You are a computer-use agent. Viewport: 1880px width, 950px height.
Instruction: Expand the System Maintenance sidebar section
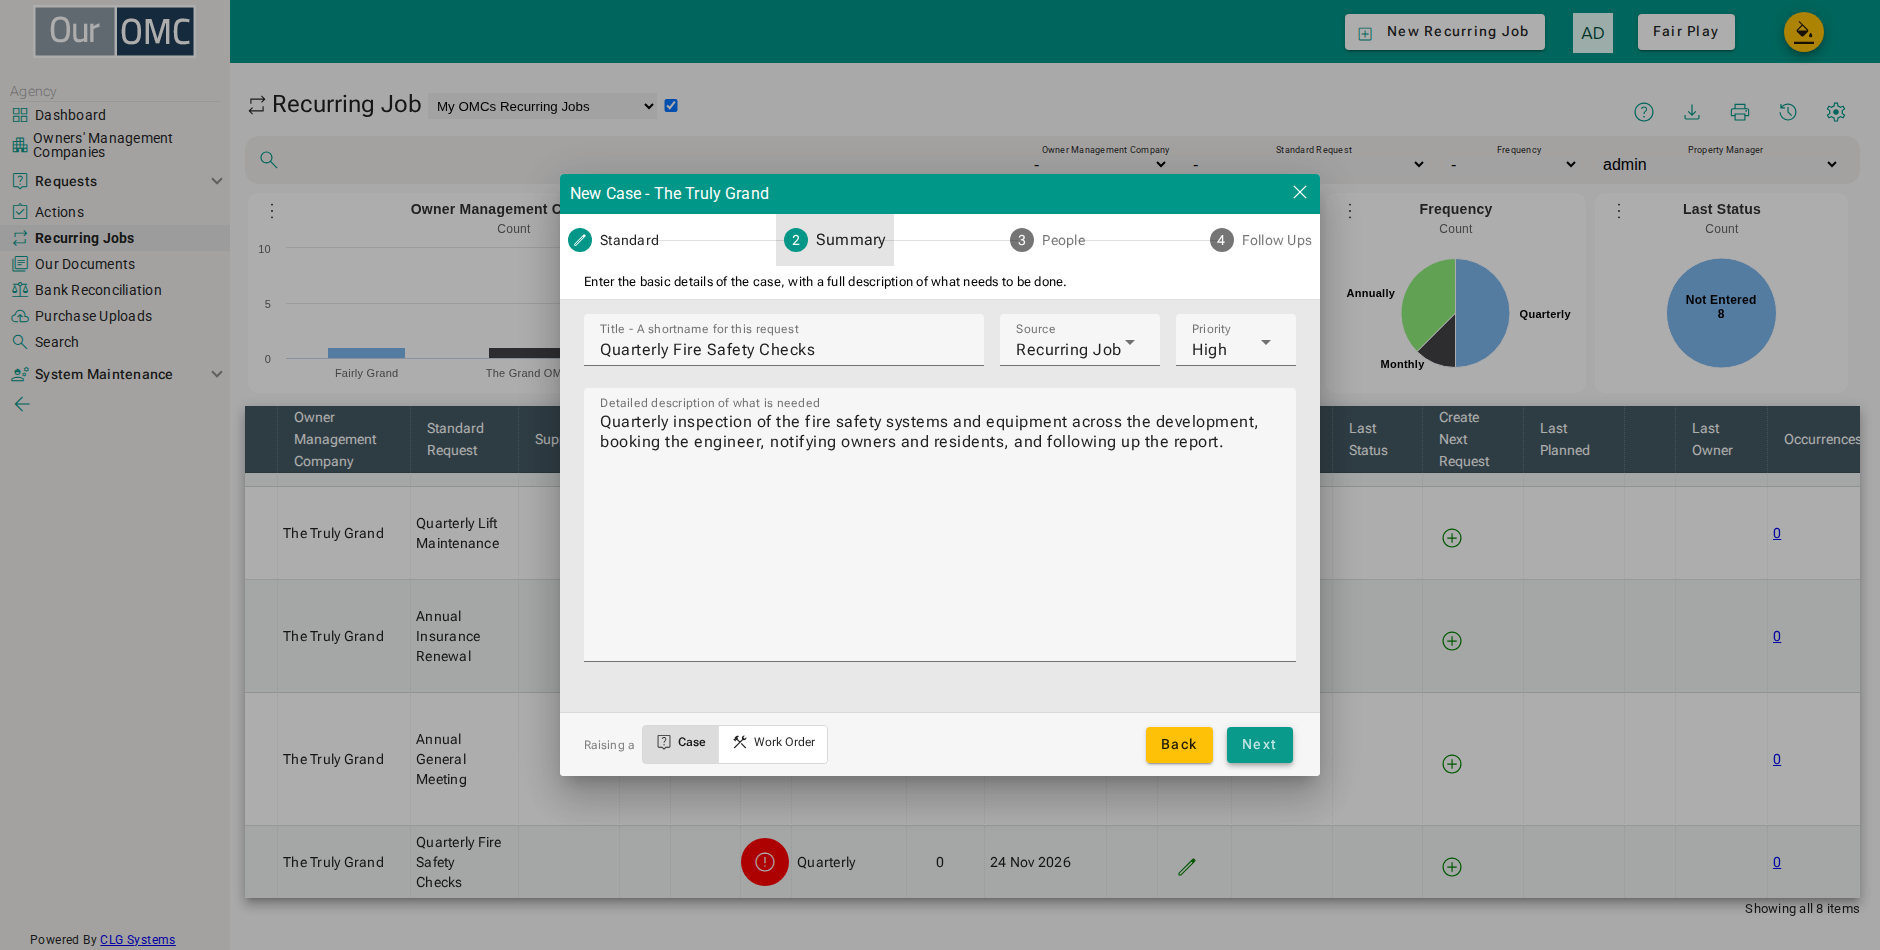(116, 374)
